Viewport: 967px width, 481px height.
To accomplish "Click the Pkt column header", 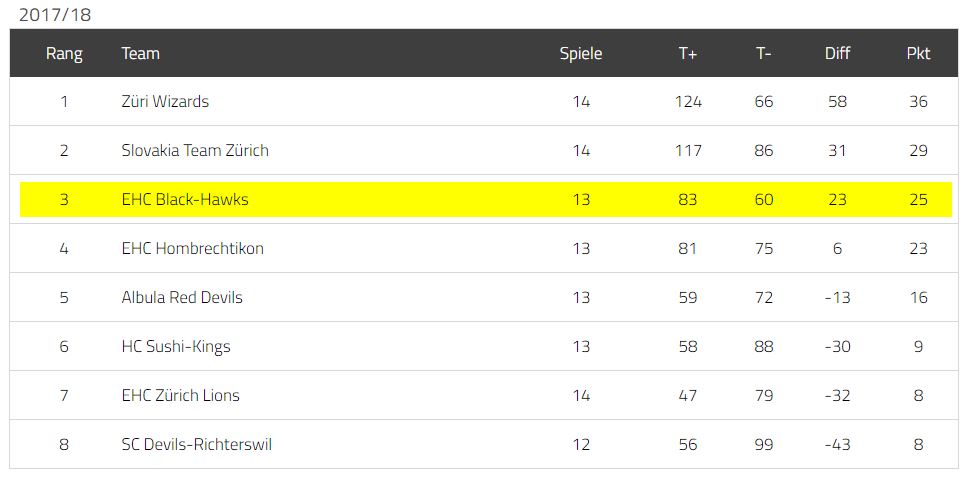I will [918, 54].
